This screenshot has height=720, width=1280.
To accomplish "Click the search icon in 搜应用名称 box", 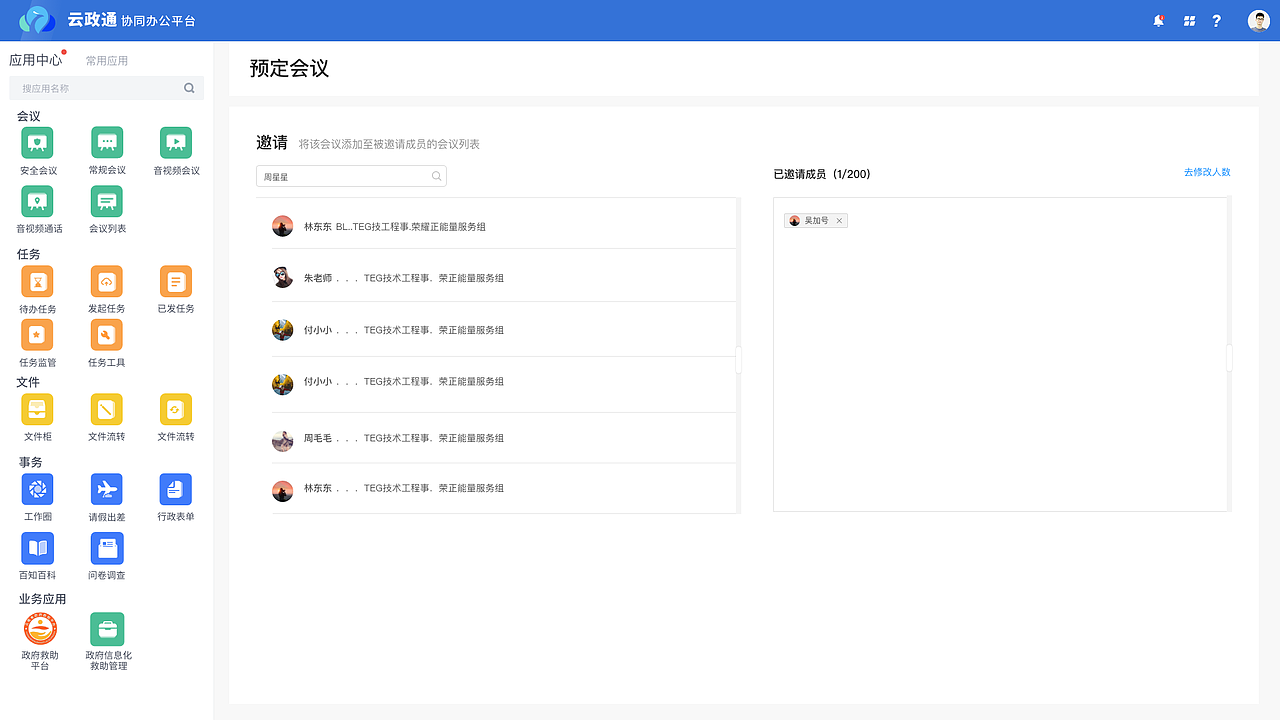I will (189, 88).
